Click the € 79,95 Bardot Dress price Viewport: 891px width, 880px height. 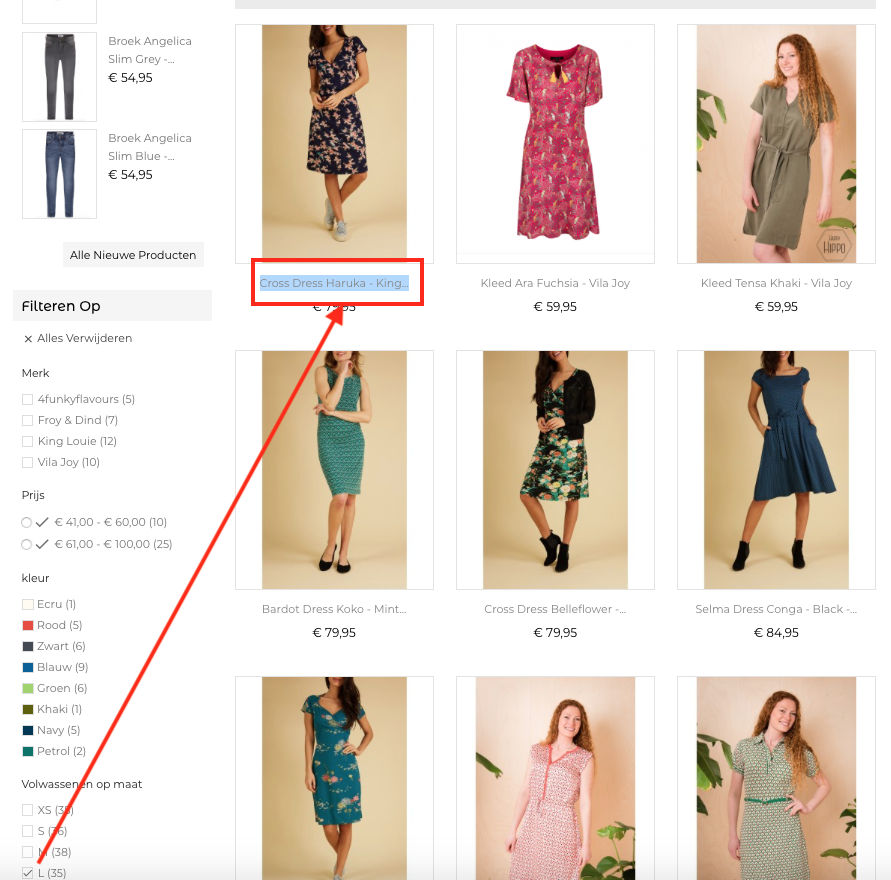[x=334, y=633]
